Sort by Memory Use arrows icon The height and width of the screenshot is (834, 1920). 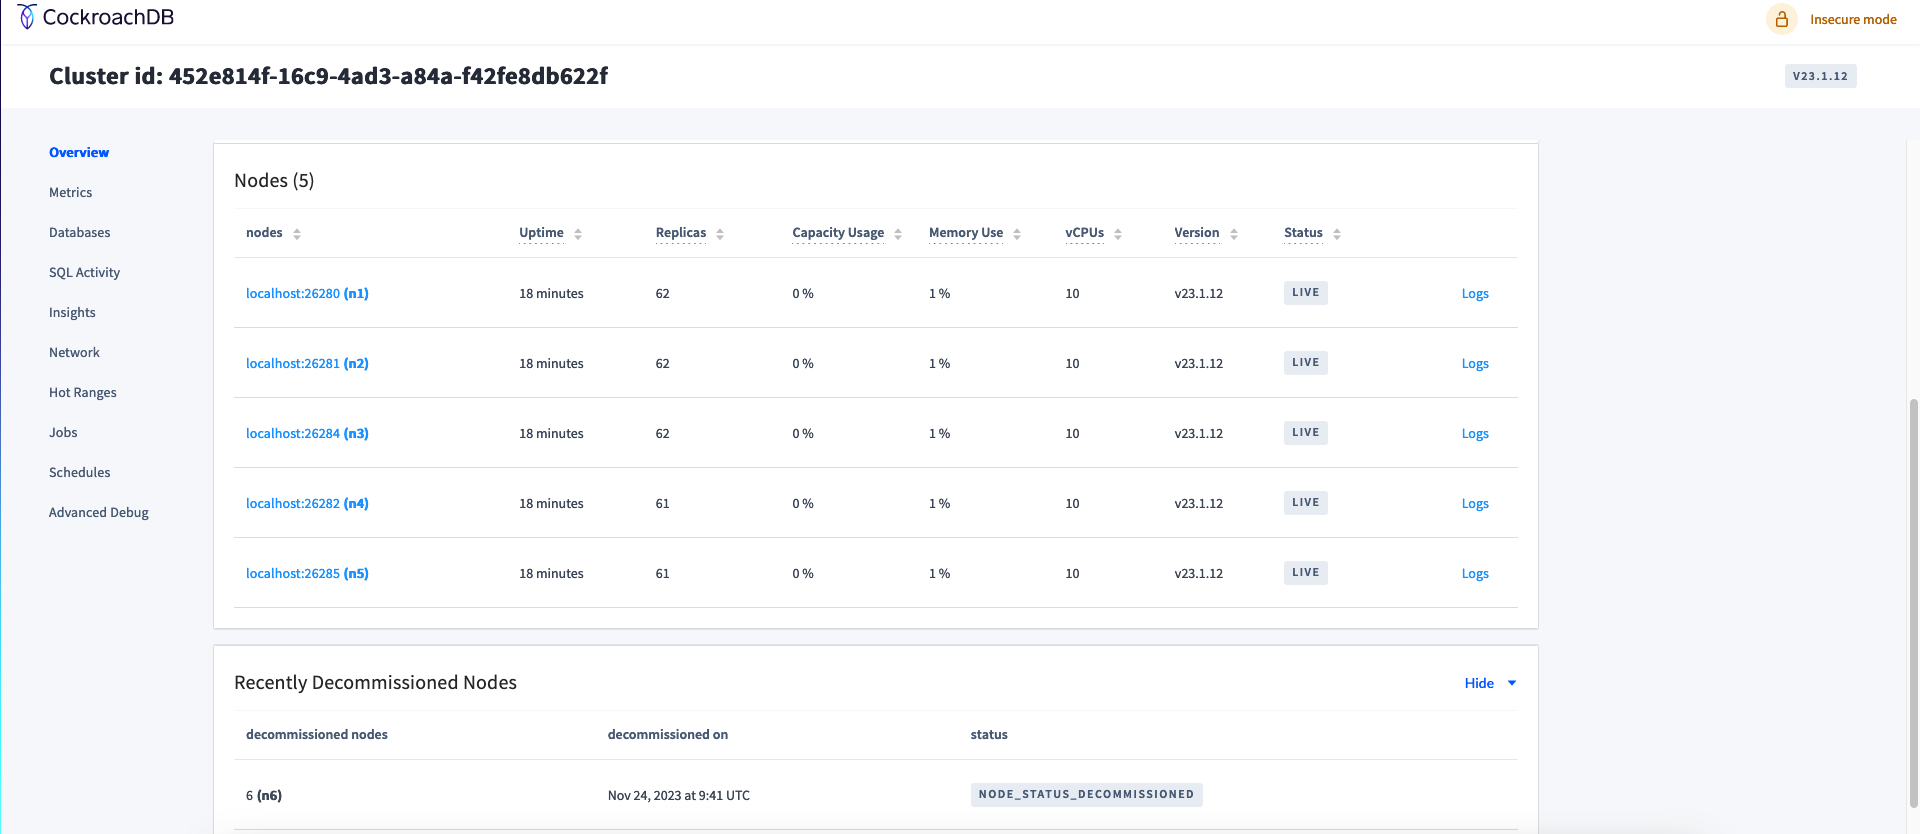1017,234
